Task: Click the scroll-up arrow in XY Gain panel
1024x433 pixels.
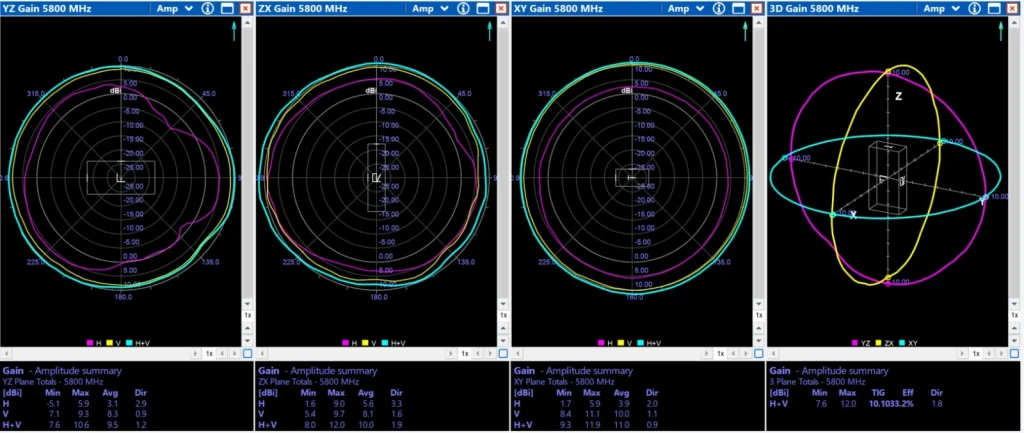Action: 759,22
